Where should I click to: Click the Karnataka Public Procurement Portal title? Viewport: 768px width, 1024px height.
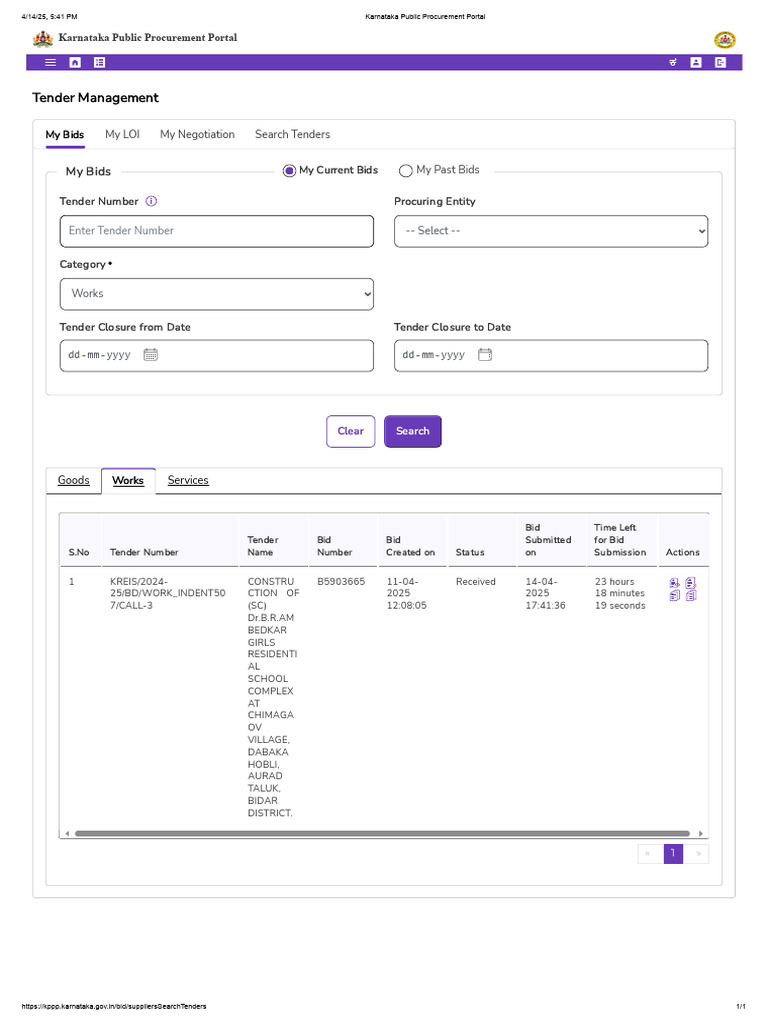pyautogui.click(x=148, y=38)
